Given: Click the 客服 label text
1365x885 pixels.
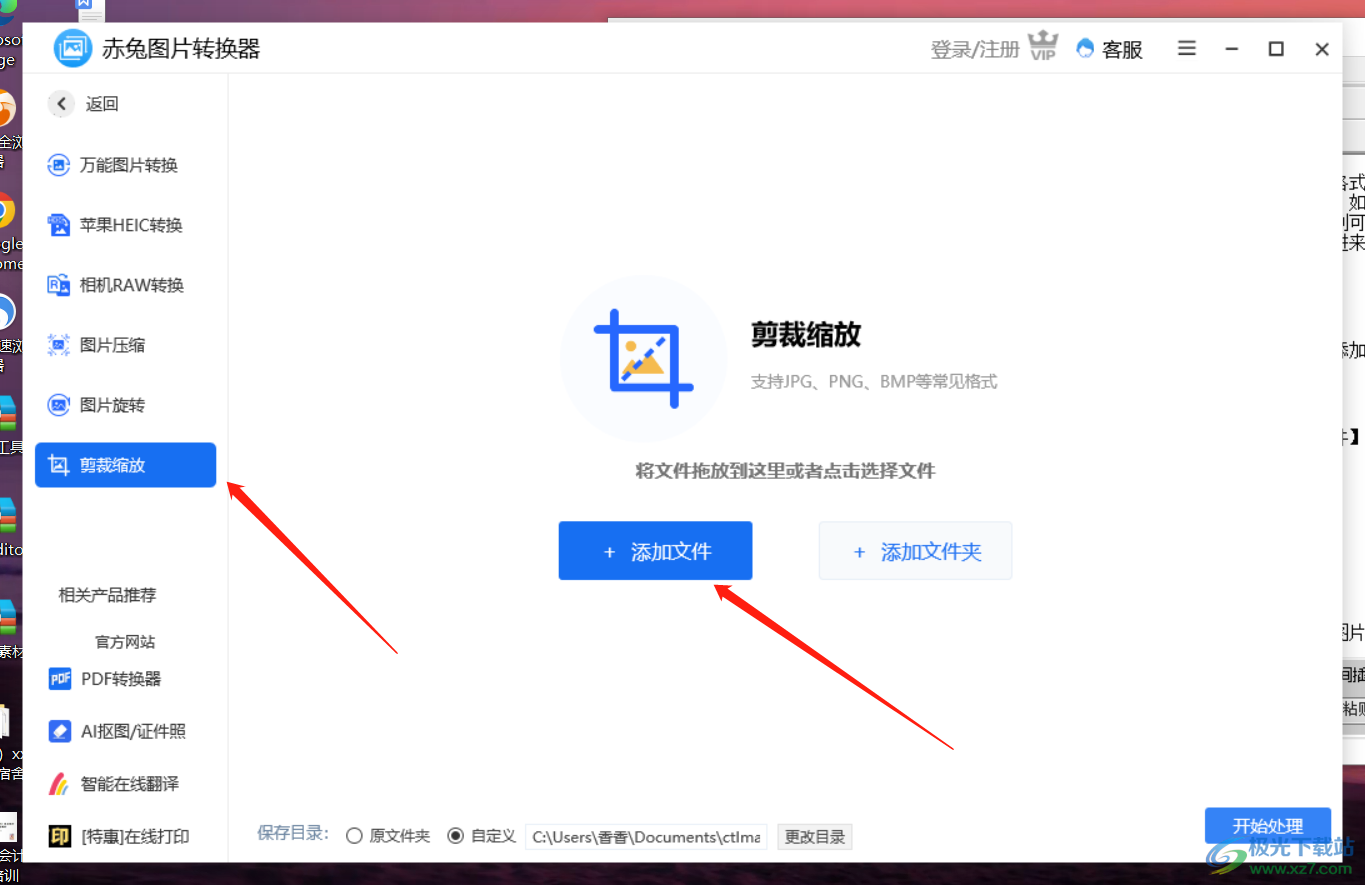Looking at the screenshot, I should tap(1122, 49).
